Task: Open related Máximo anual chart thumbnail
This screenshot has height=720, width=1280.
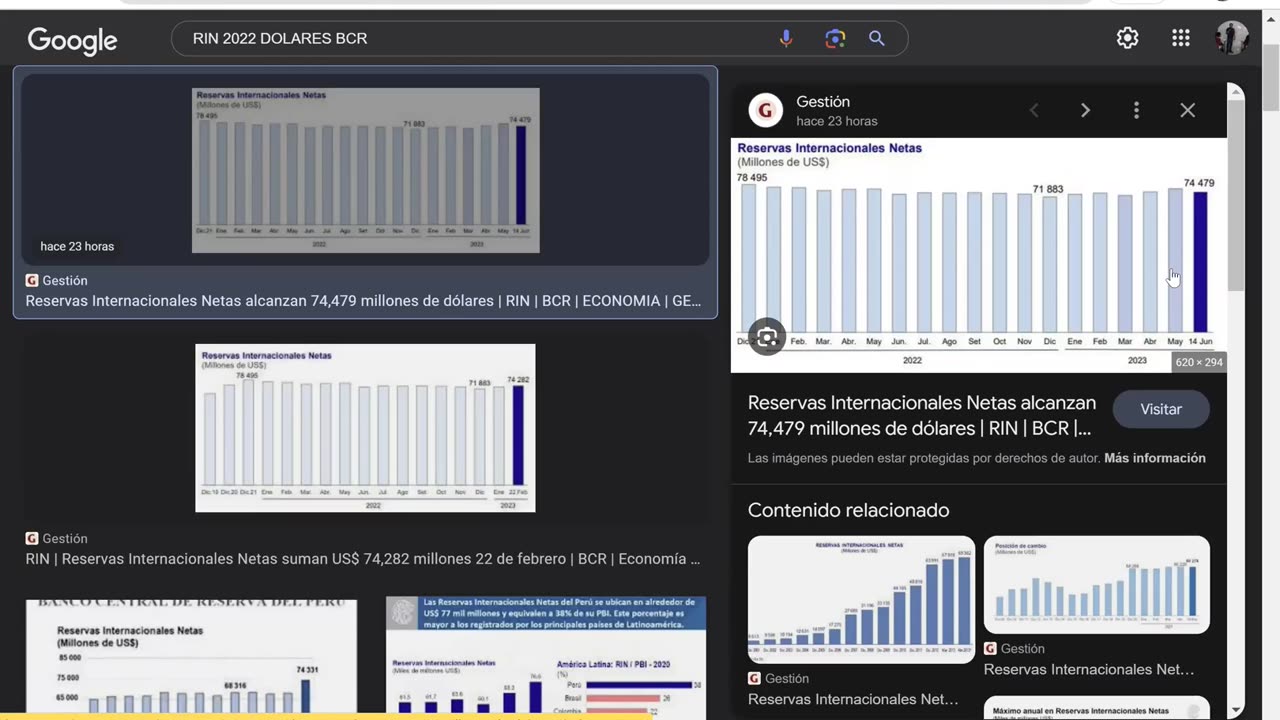Action: pyautogui.click(x=1096, y=707)
